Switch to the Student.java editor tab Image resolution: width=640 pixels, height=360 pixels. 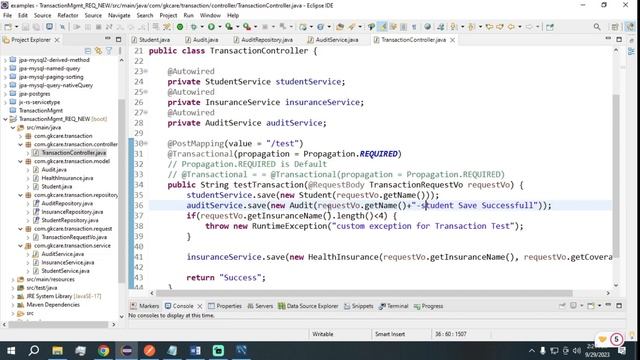point(150,40)
